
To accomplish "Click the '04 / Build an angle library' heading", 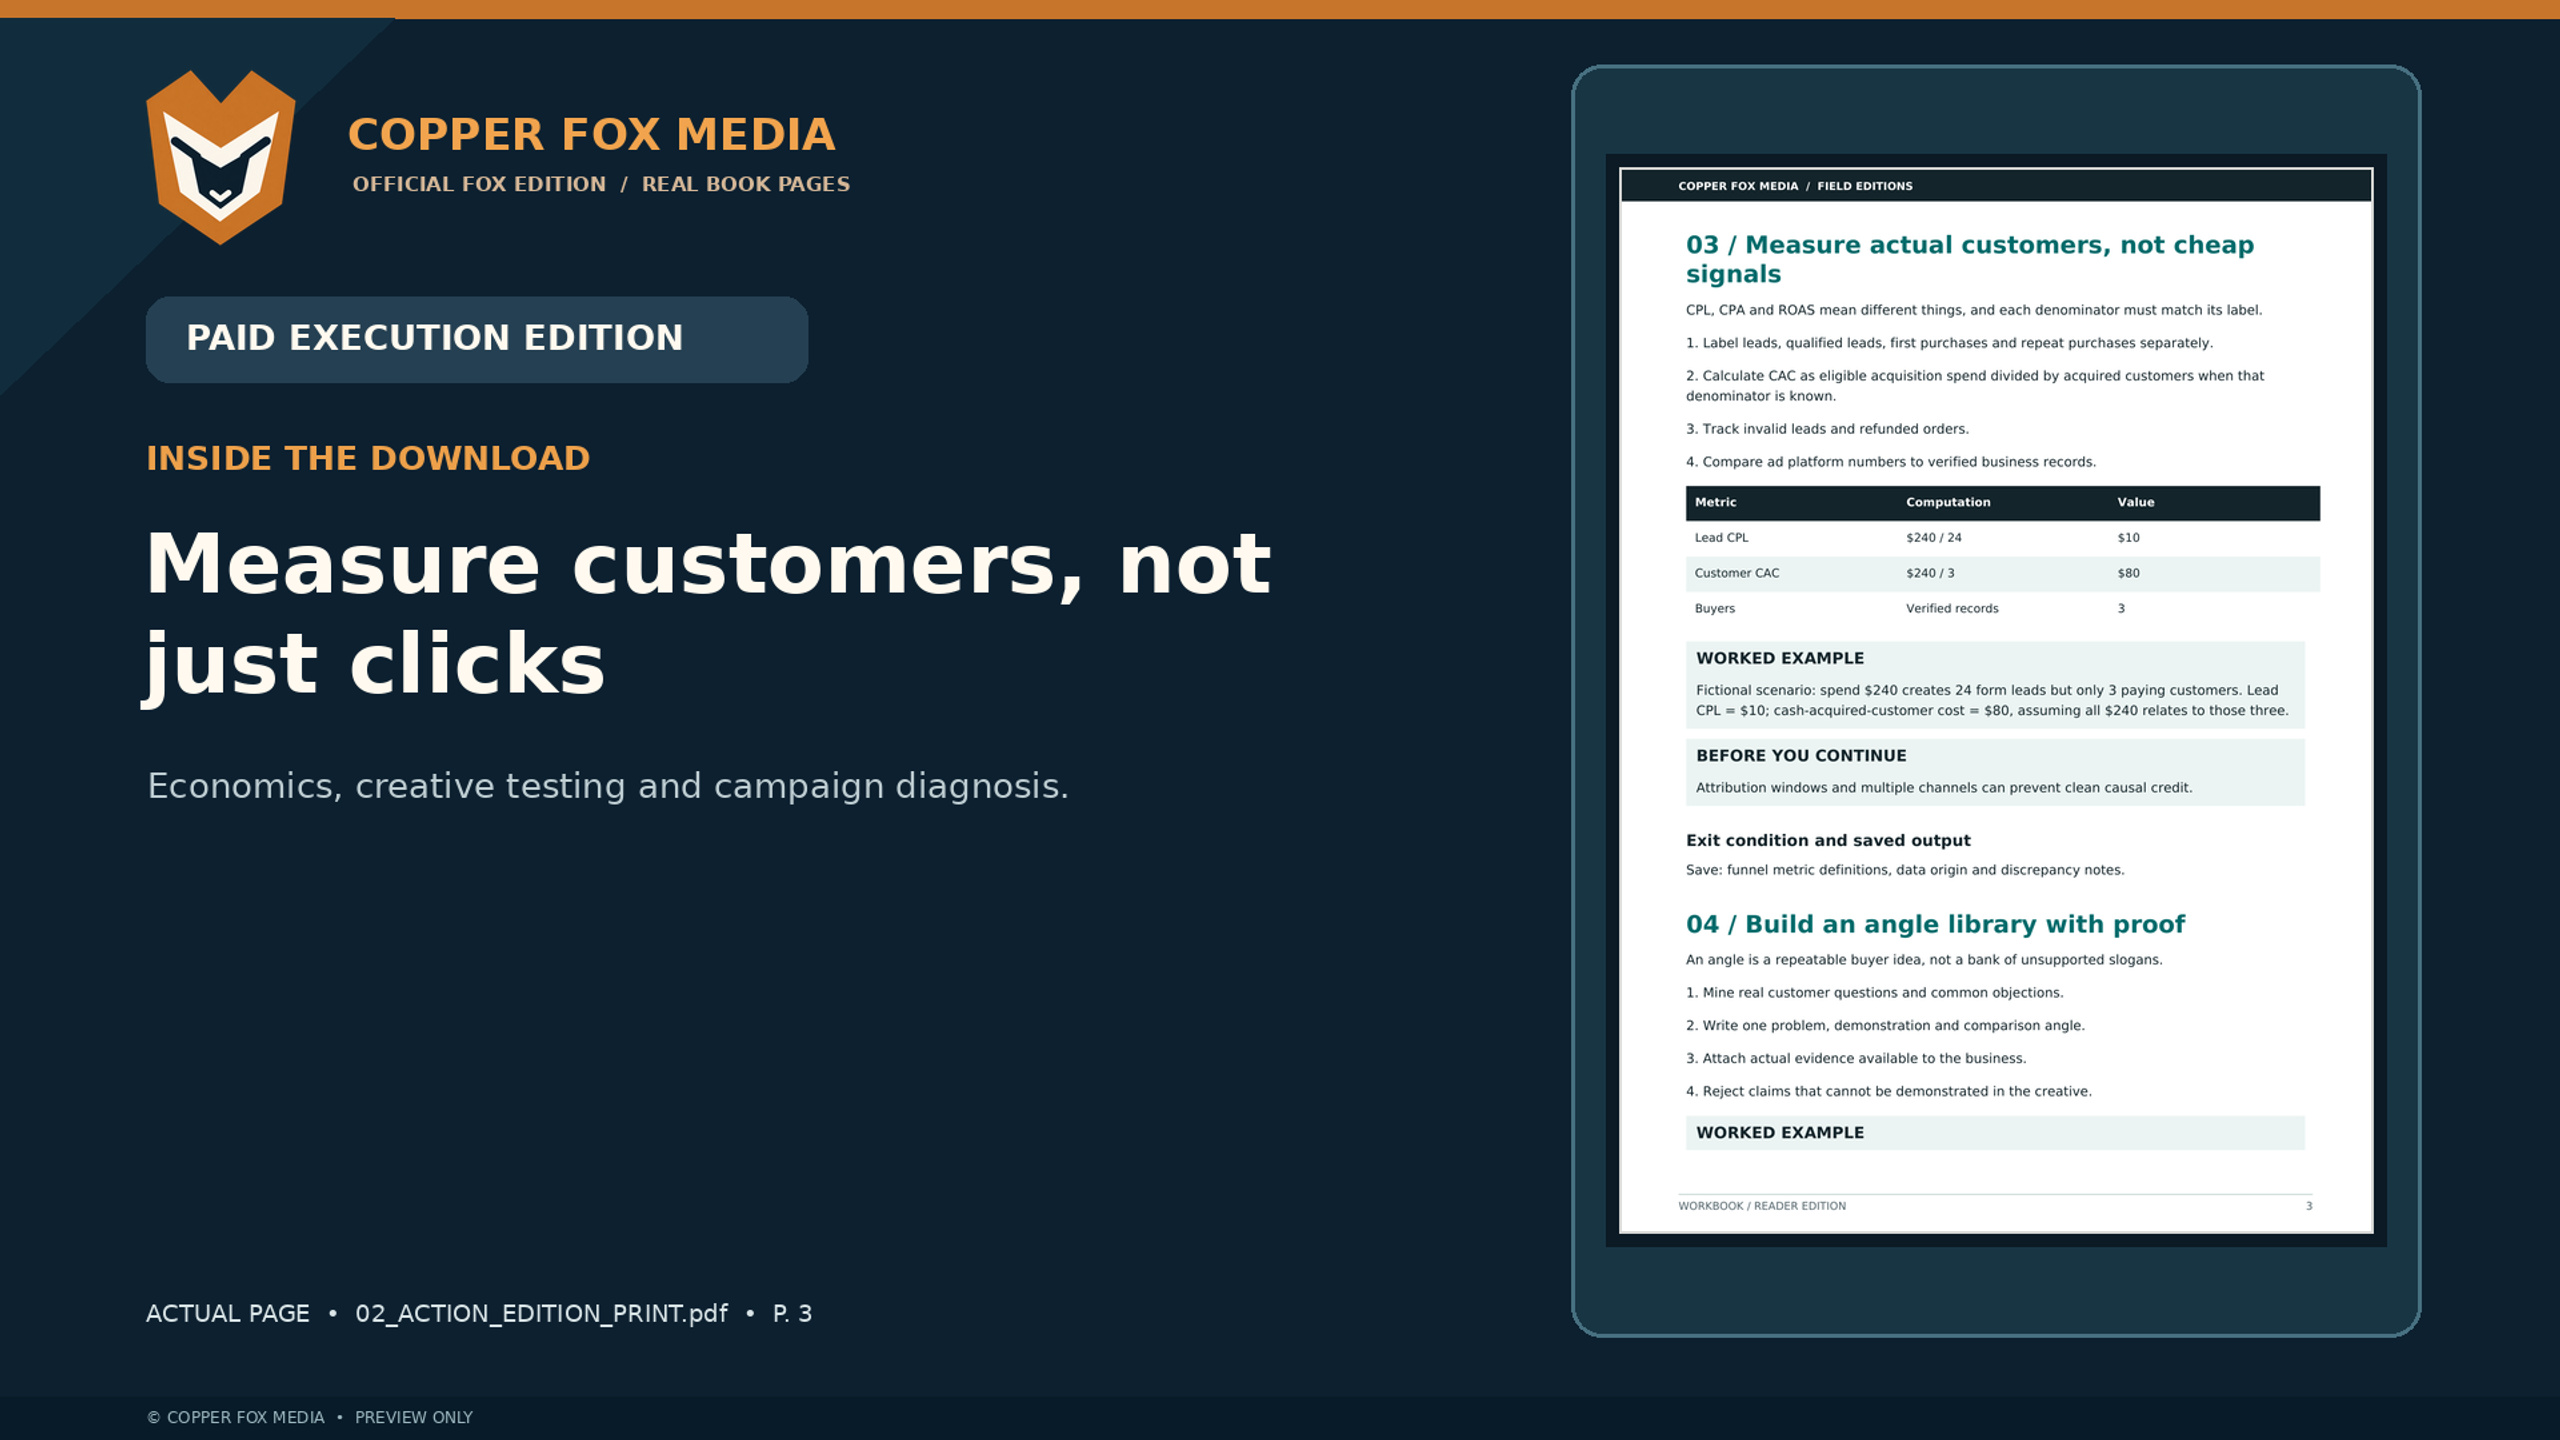I will 1935,924.
